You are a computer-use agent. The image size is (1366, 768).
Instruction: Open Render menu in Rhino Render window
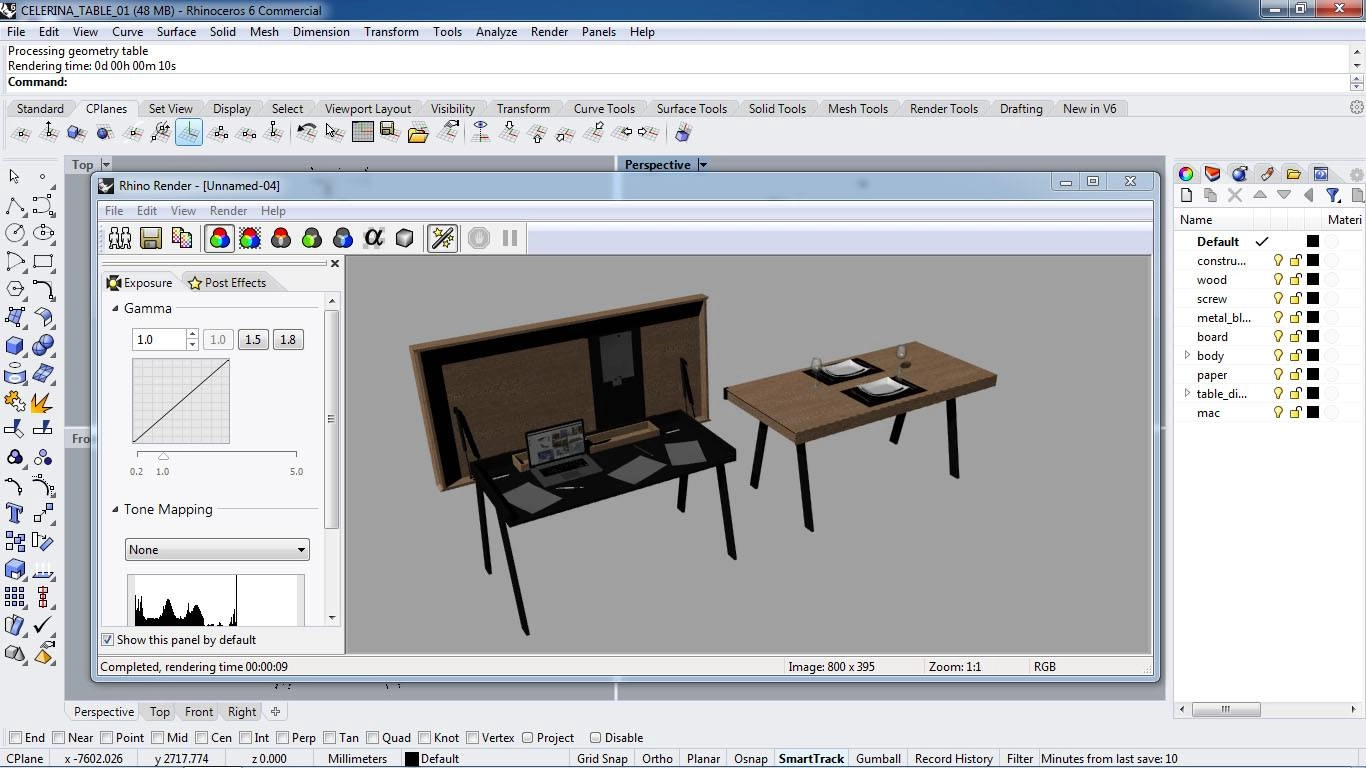coord(228,211)
